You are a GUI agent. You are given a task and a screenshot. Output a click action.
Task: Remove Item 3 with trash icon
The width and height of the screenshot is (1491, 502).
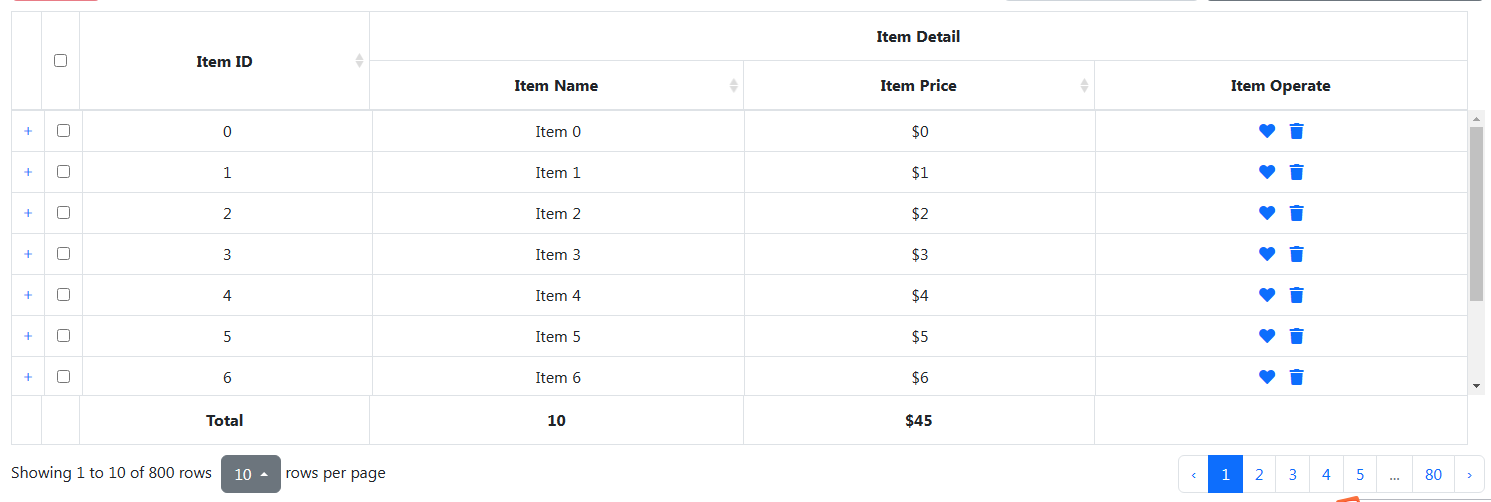click(x=1296, y=254)
